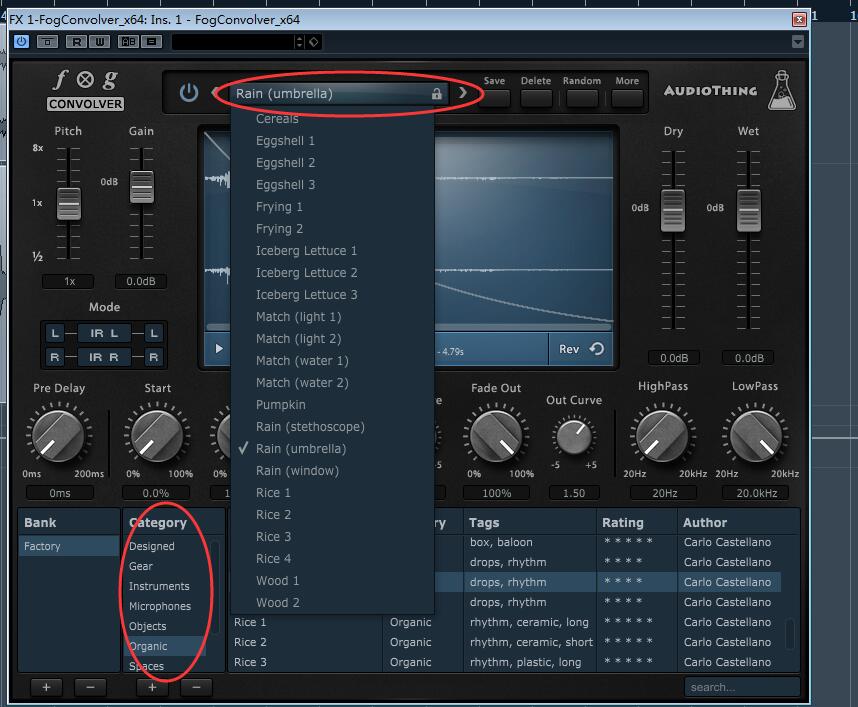
Task: Click the Random preset button
Action: (x=582, y=98)
